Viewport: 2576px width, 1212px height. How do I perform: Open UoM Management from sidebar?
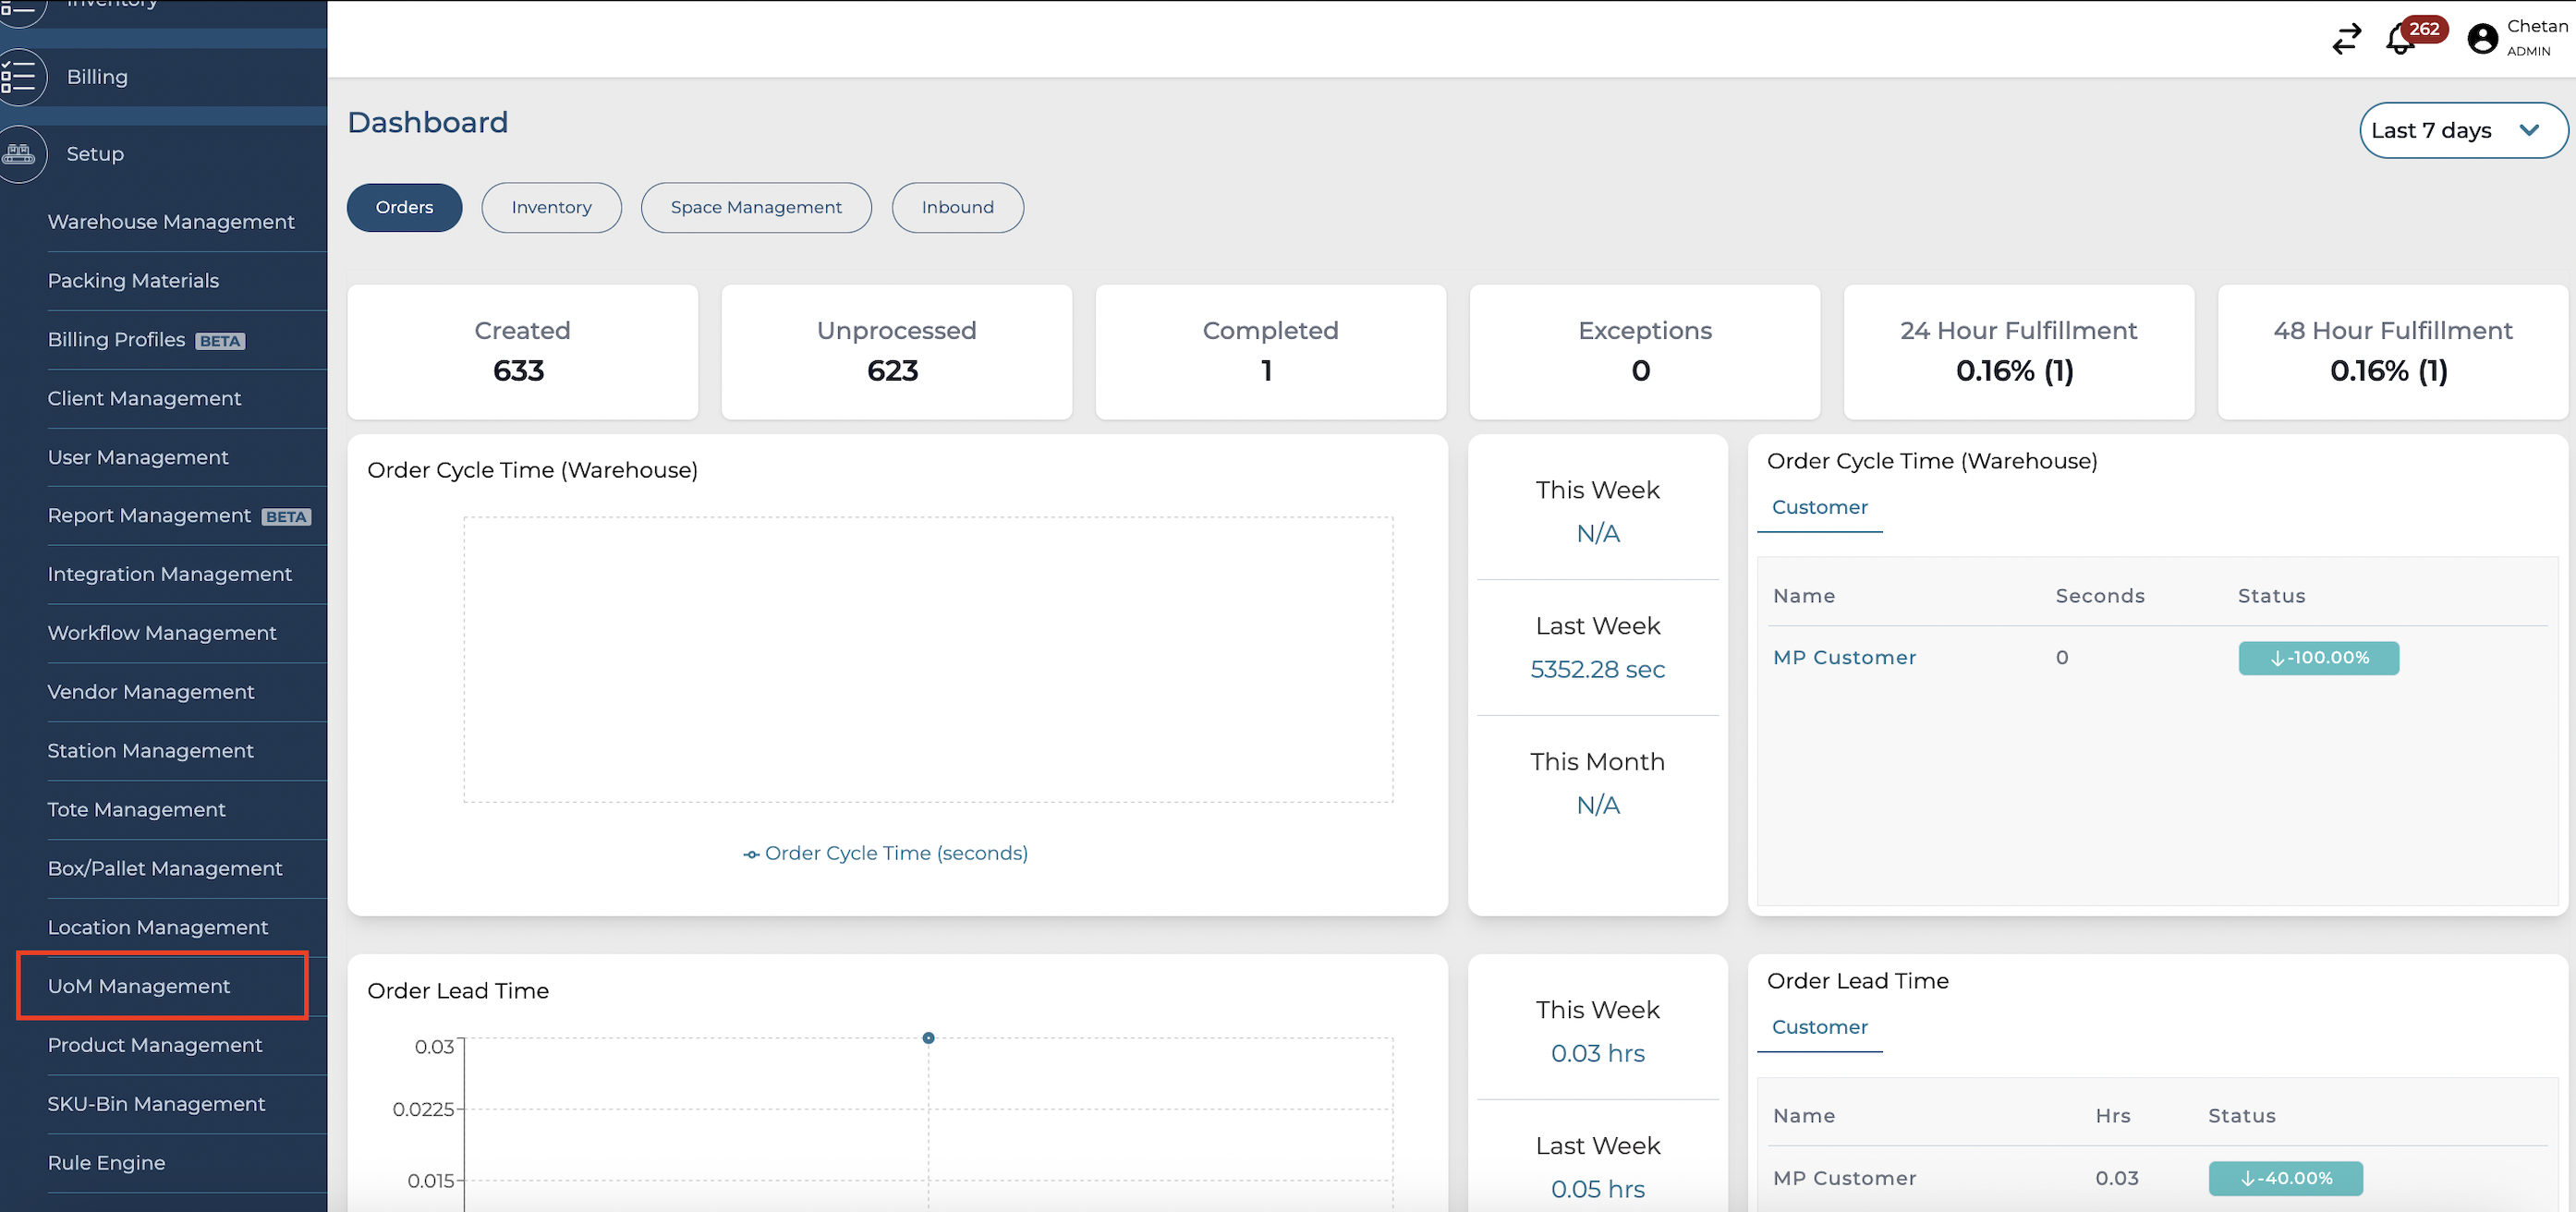click(139, 986)
